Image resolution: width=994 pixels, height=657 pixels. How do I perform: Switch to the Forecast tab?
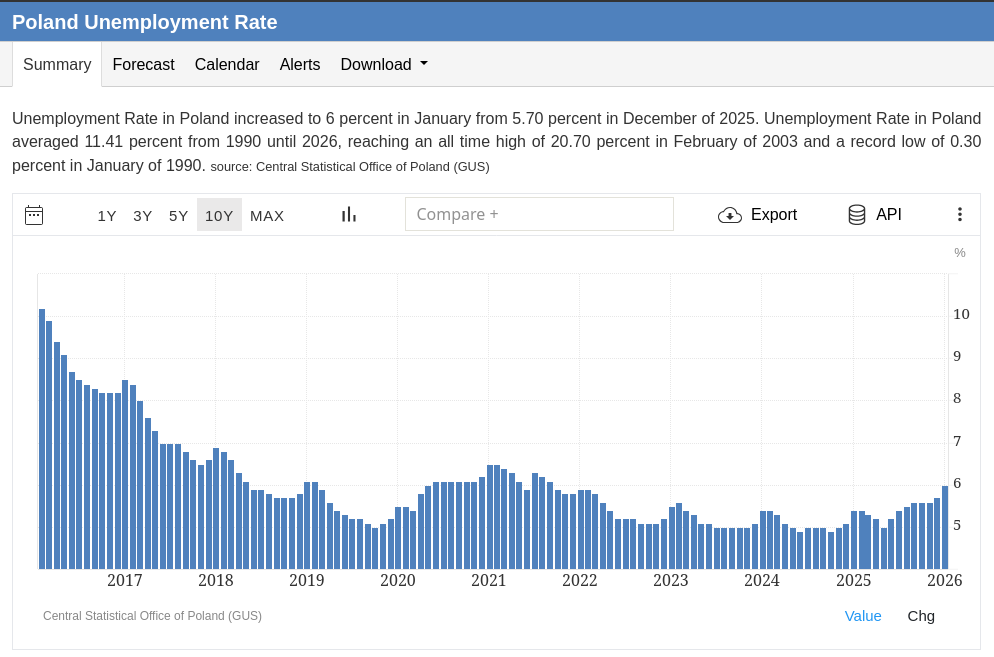pyautogui.click(x=143, y=64)
